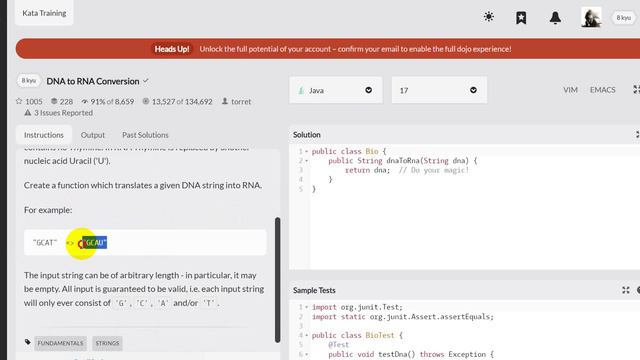Viewport: 640px width, 360px height.
Task: Collapse fold at Sample Tests line 4
Action: pos(307,336)
